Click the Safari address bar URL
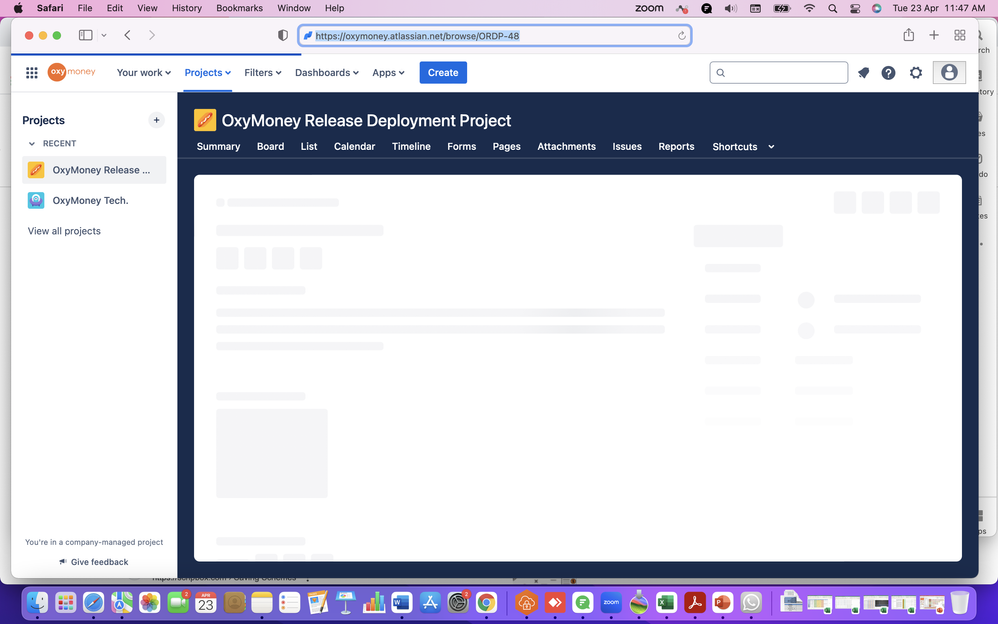The width and height of the screenshot is (998, 624). 417,36
